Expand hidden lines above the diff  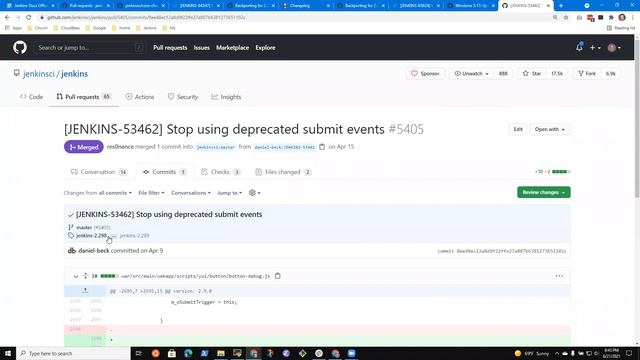coord(85,291)
